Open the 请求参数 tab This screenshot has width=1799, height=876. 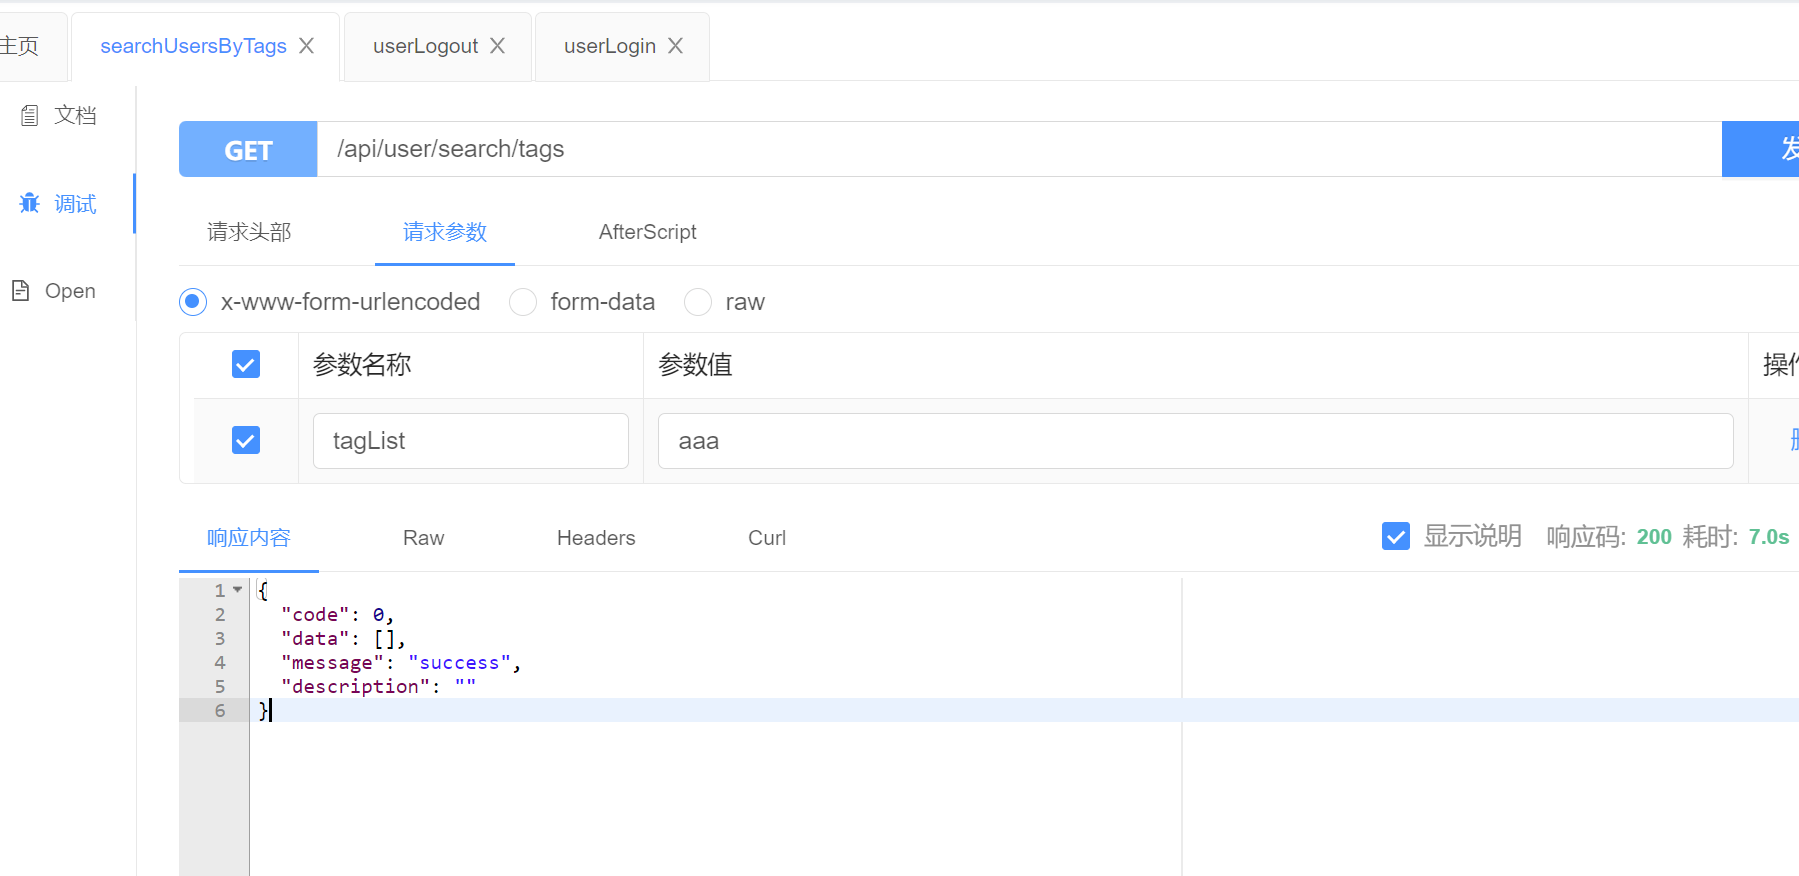(445, 232)
